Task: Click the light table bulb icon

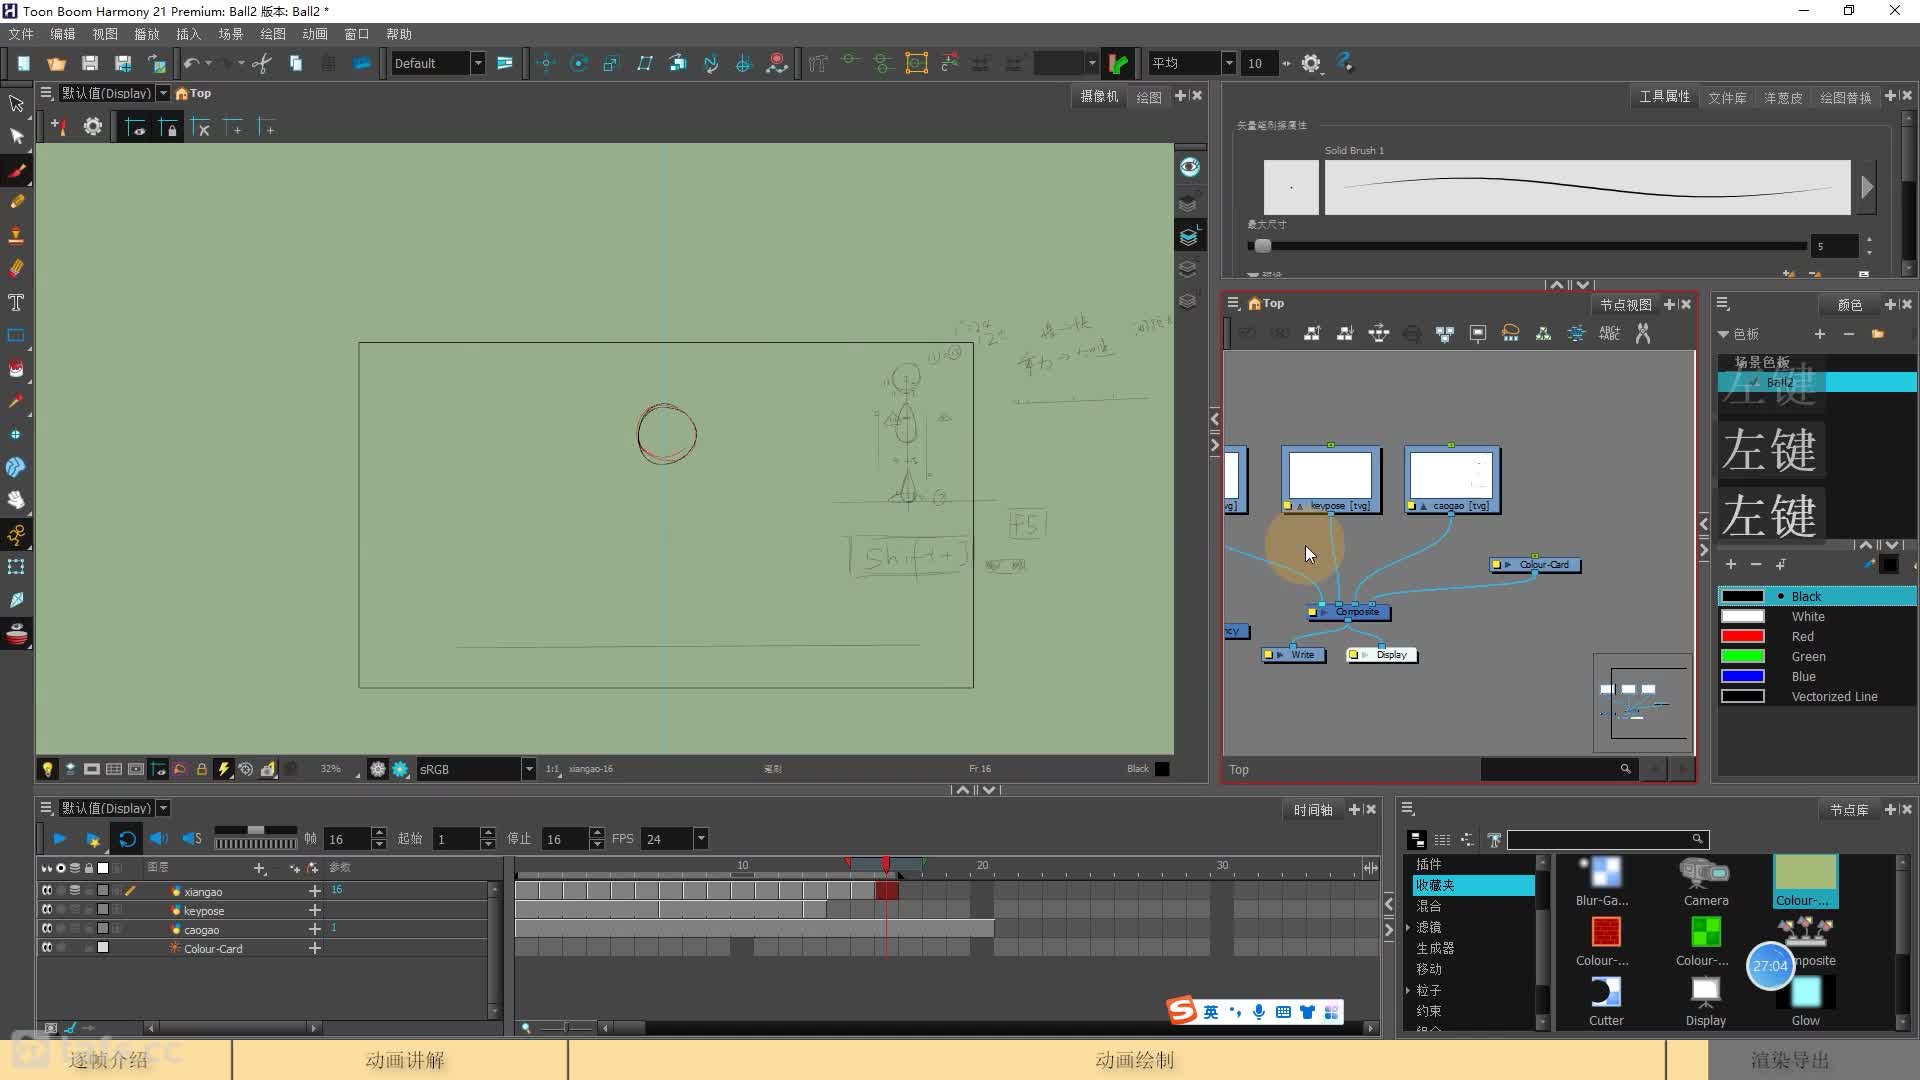Action: click(47, 769)
